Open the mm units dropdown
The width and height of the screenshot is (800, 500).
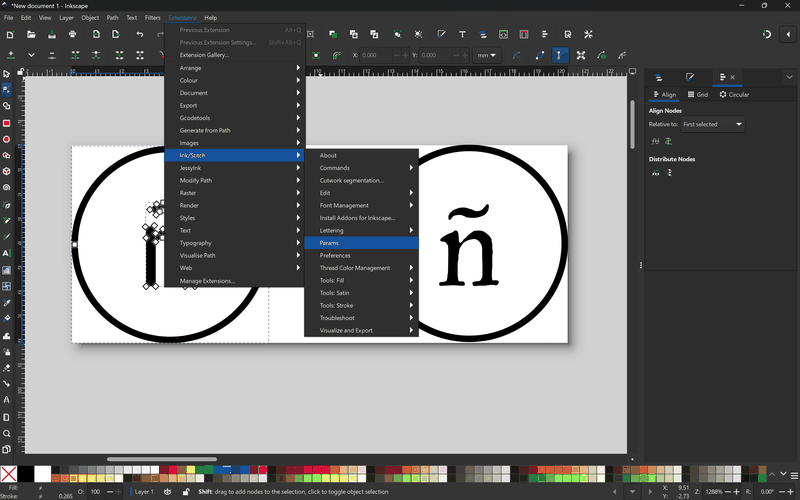[x=487, y=55]
